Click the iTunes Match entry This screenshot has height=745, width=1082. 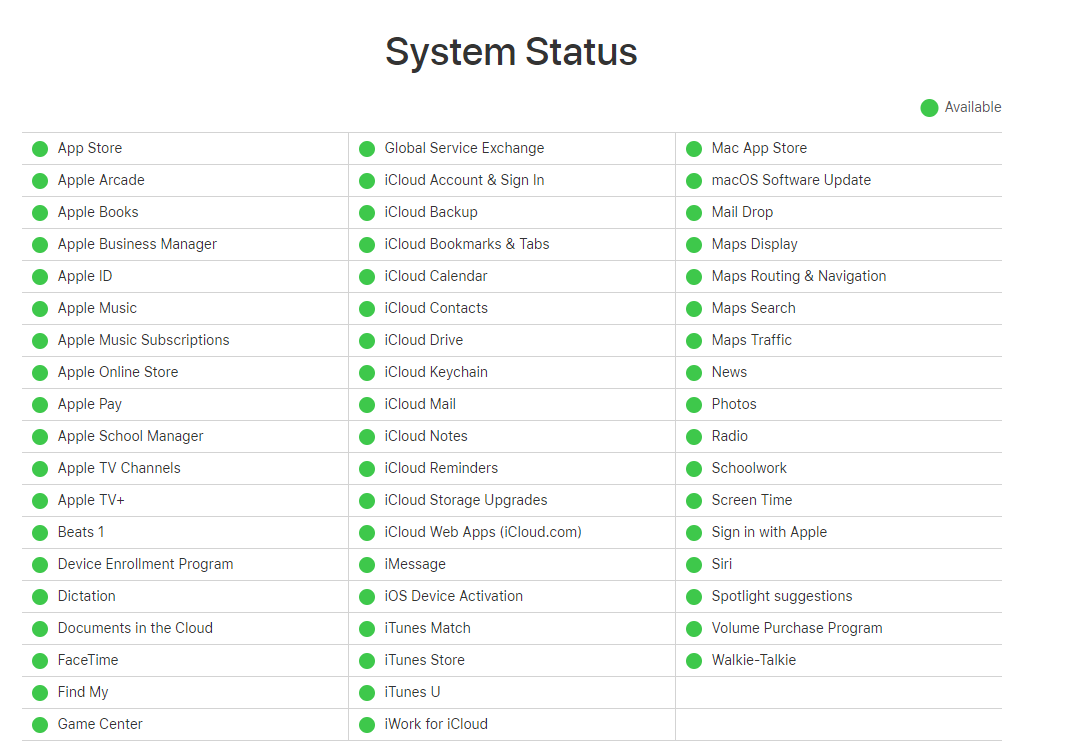tap(427, 628)
